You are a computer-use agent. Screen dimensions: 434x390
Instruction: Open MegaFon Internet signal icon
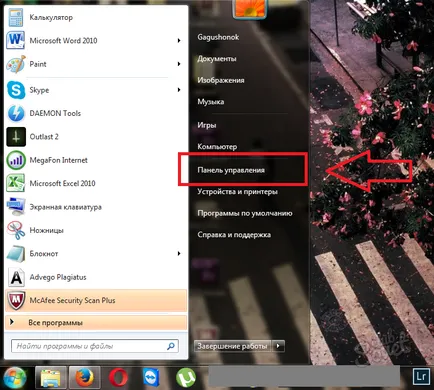click(16, 160)
